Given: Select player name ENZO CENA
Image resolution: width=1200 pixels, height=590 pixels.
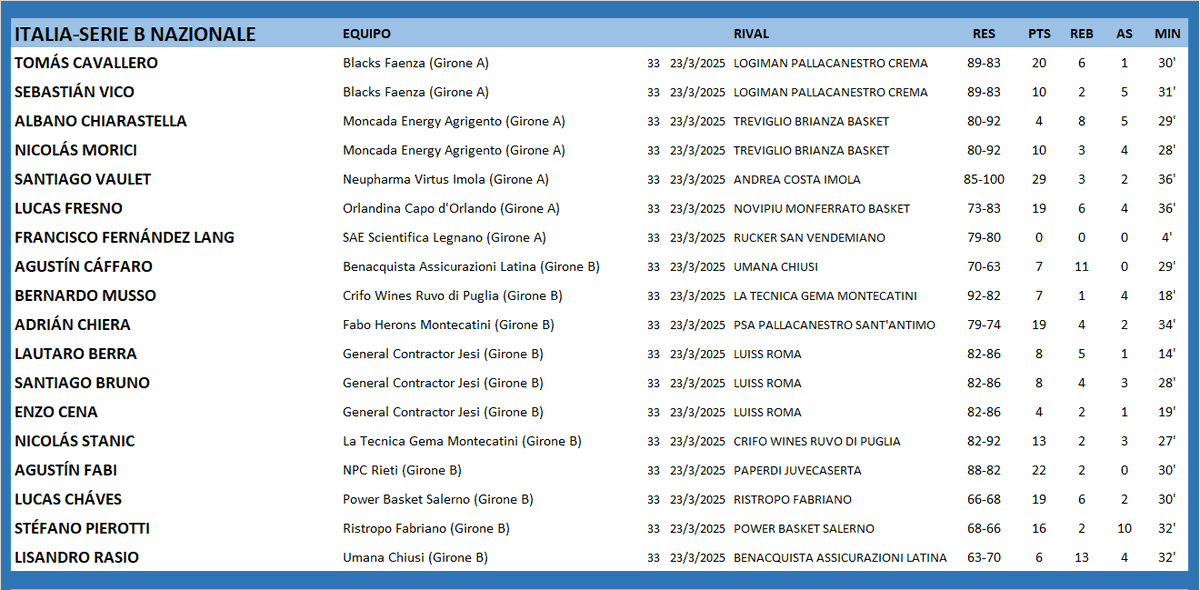Looking at the screenshot, I should (56, 411).
